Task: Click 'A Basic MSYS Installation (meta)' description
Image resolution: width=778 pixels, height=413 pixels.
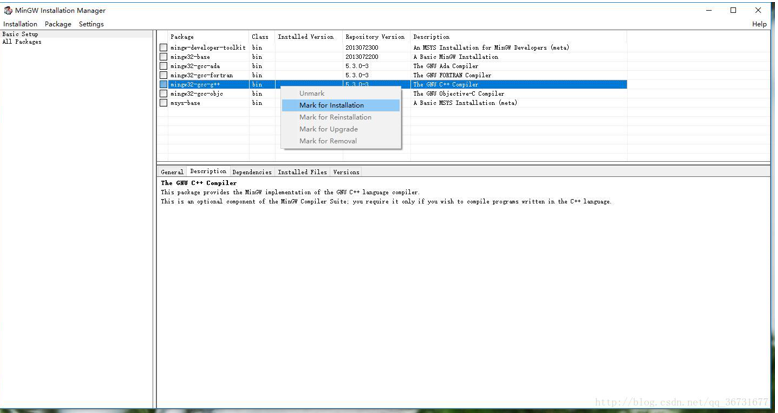Action: (465, 103)
